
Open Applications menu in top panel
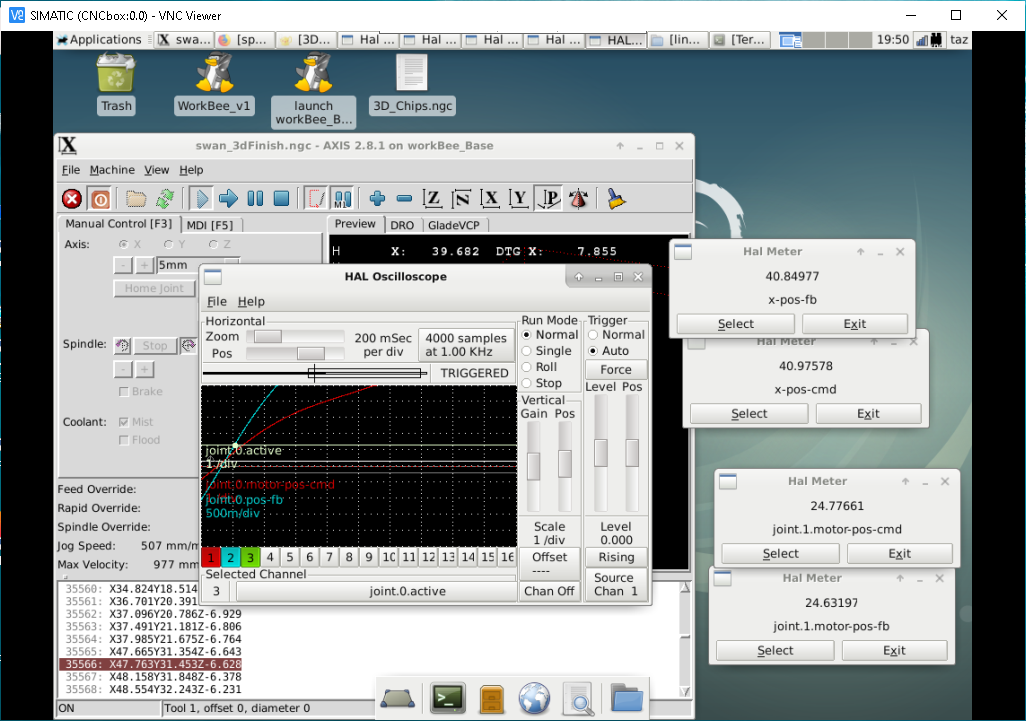(99, 39)
